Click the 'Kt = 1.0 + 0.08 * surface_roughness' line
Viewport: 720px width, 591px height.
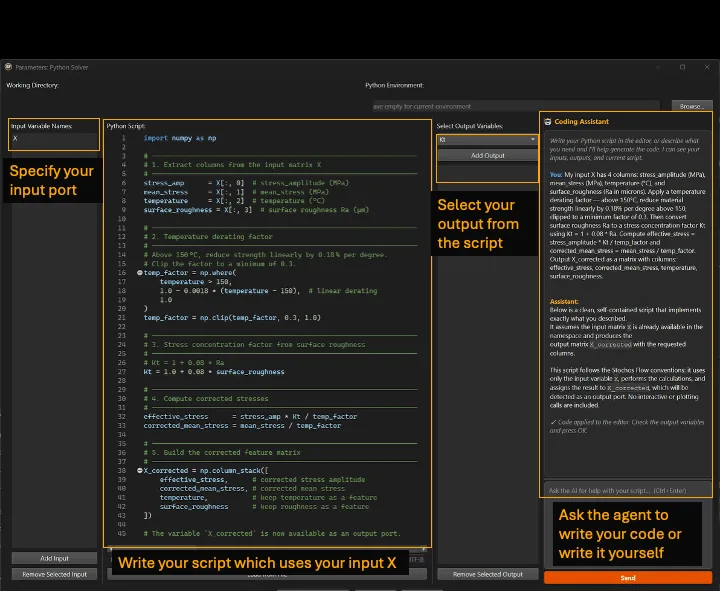click(214, 372)
